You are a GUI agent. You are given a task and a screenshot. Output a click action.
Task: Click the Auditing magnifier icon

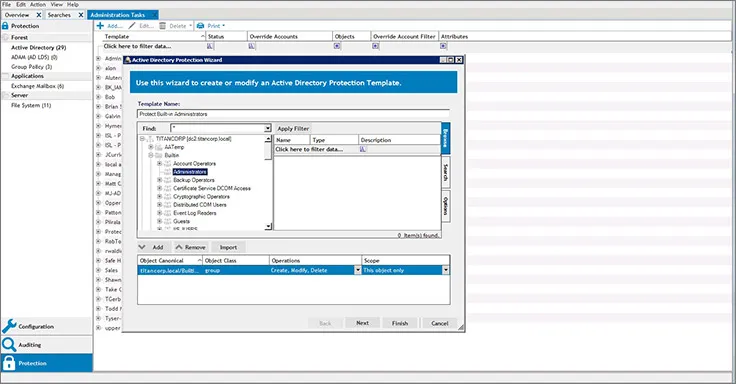click(9, 345)
